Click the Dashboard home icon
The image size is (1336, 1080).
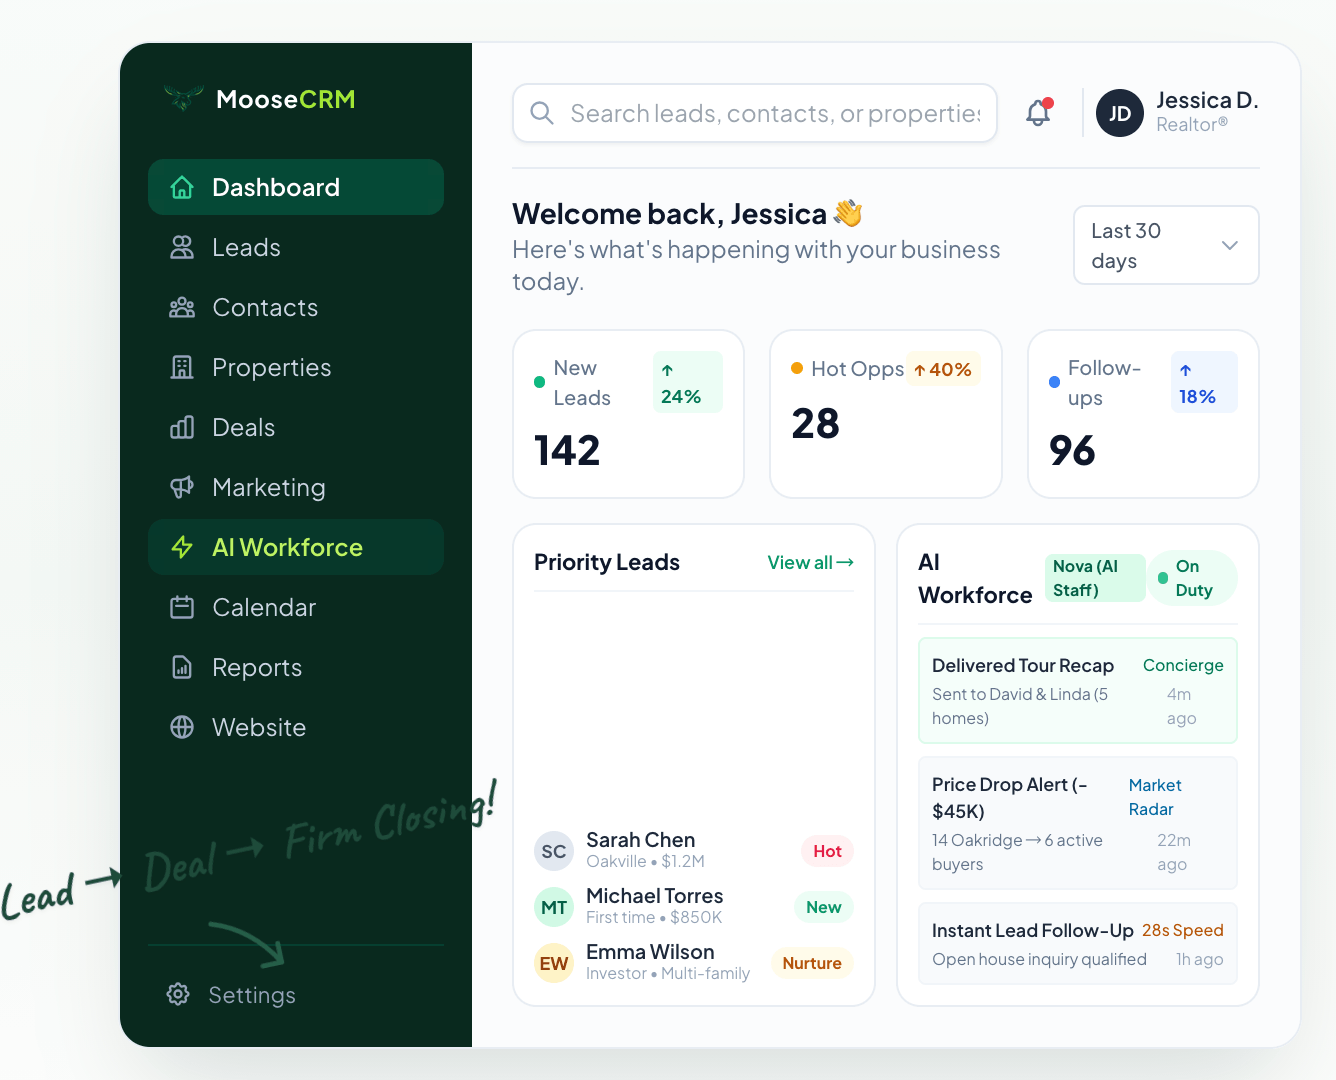(x=182, y=187)
